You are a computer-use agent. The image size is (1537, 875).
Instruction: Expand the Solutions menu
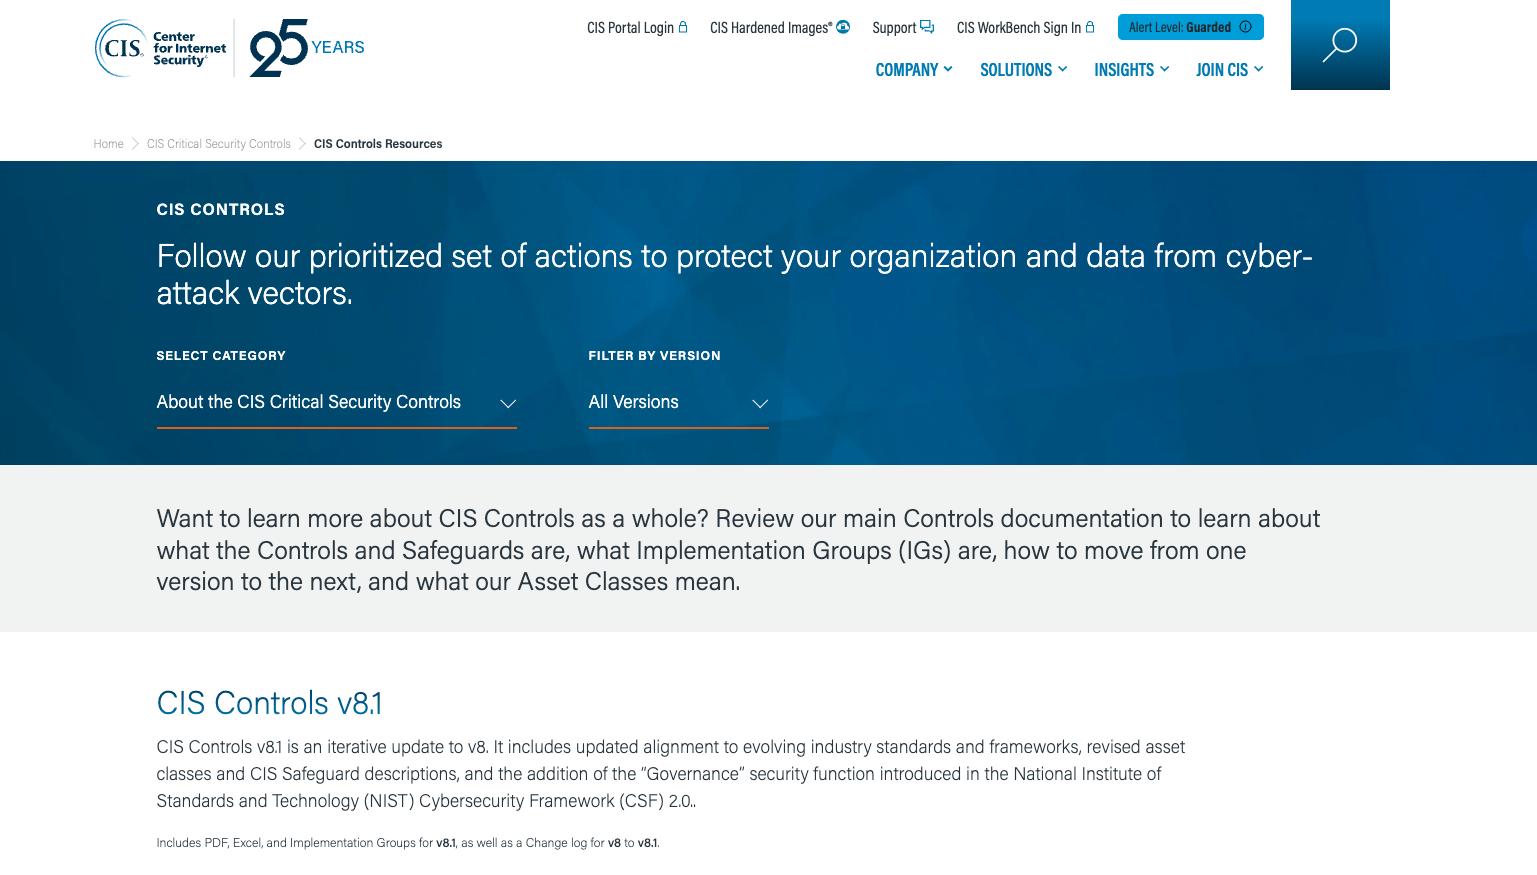tap(1023, 69)
